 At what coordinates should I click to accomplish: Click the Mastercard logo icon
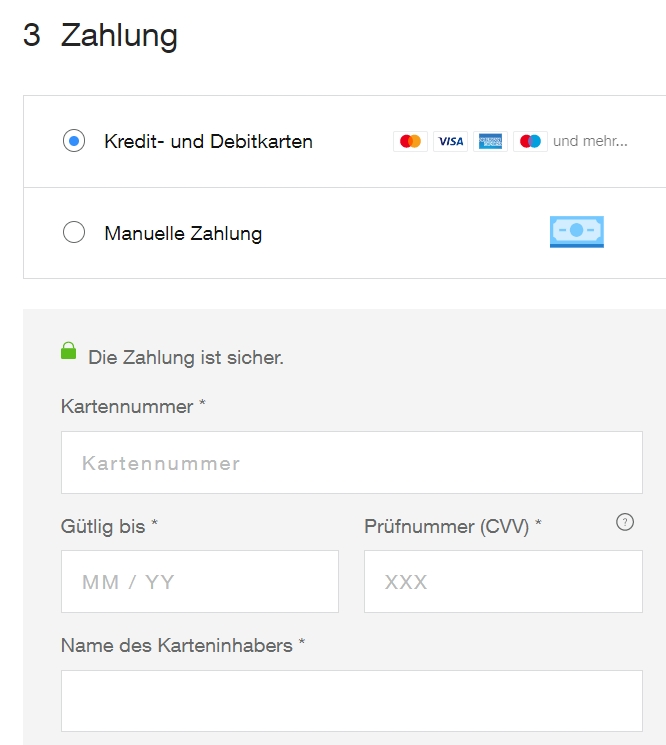point(410,141)
